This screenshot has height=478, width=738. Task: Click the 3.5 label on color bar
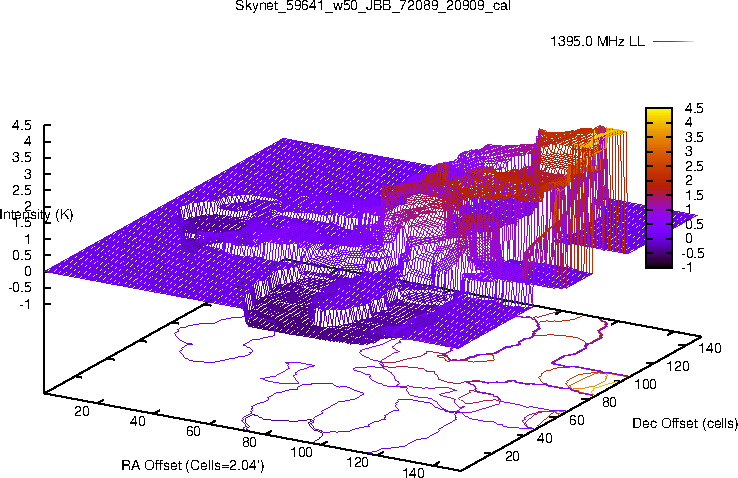694,137
